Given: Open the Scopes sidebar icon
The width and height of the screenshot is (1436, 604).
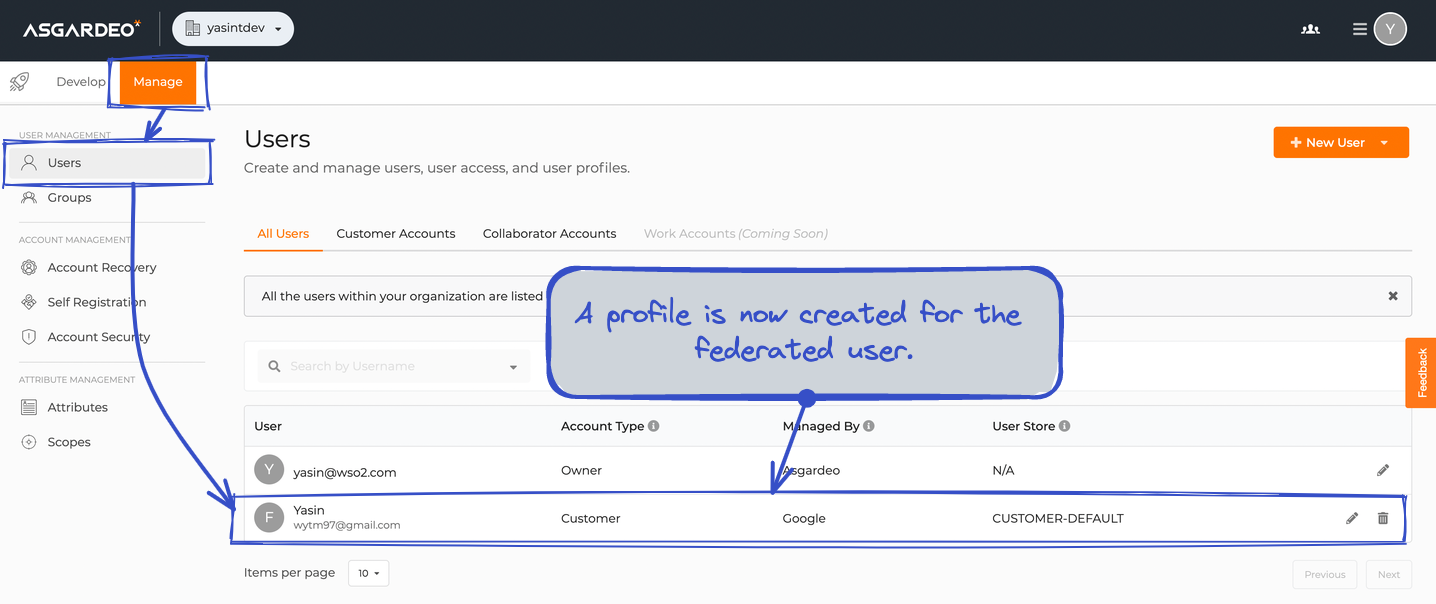Looking at the screenshot, I should point(29,442).
